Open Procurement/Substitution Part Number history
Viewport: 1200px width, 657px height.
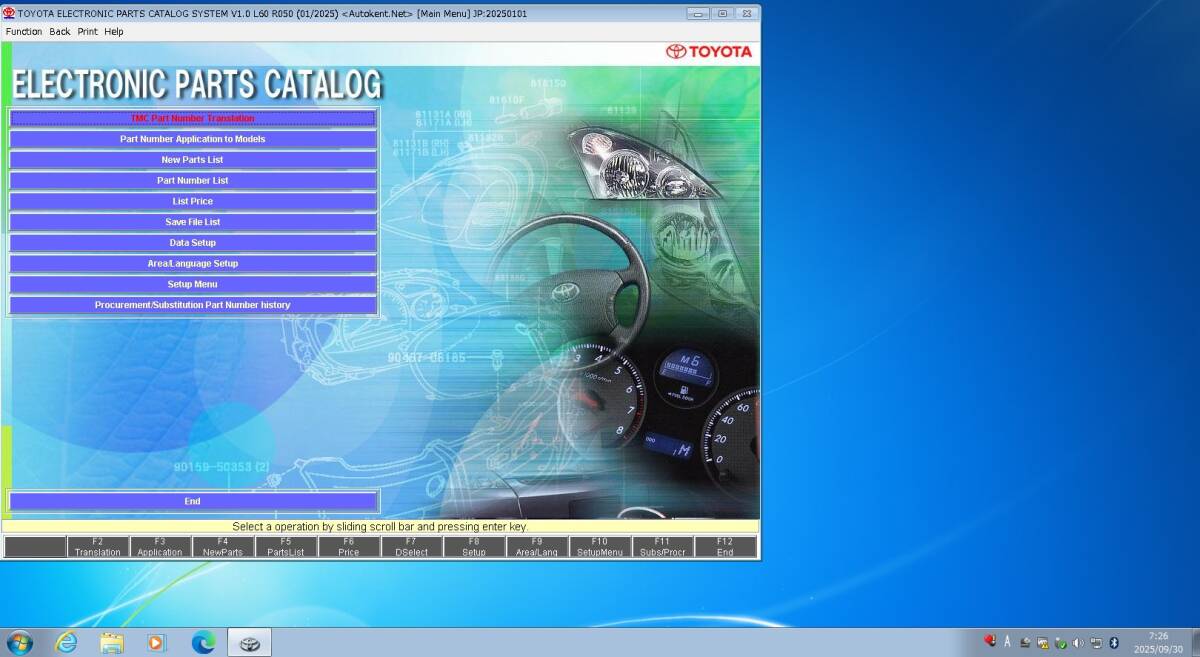pyautogui.click(x=192, y=305)
